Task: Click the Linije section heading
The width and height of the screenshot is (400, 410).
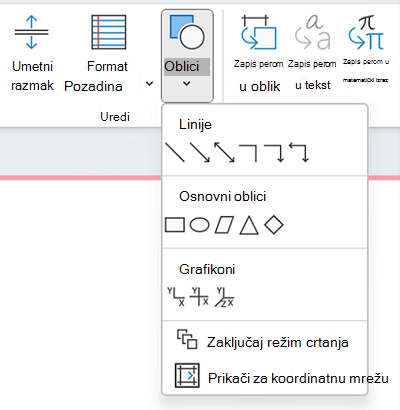Action: [x=195, y=125]
